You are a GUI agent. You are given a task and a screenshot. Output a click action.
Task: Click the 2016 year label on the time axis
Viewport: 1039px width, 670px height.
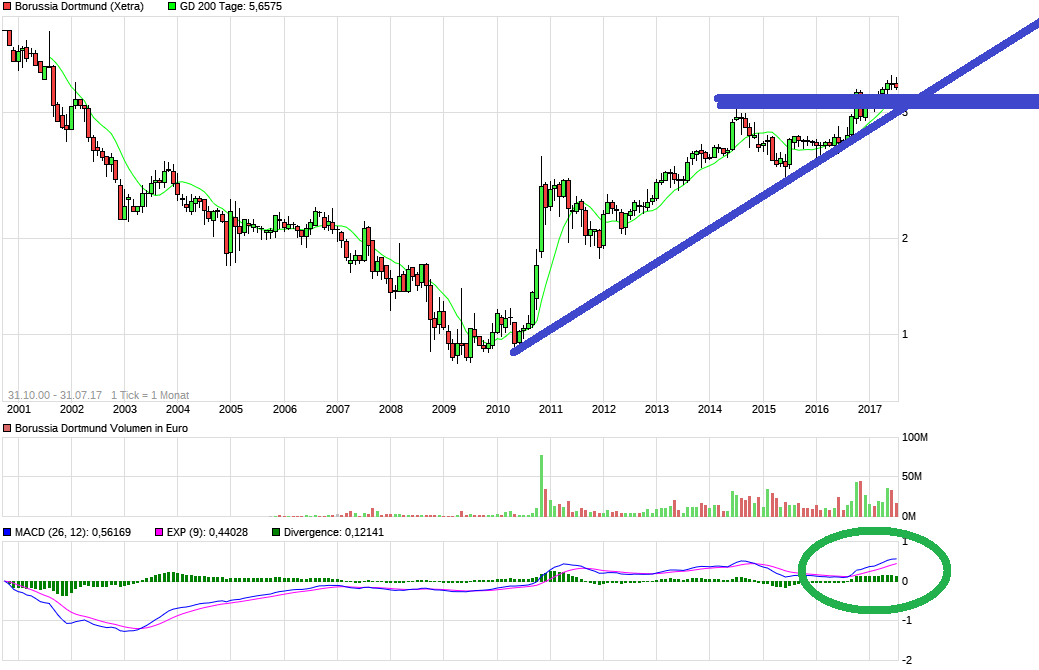click(816, 410)
